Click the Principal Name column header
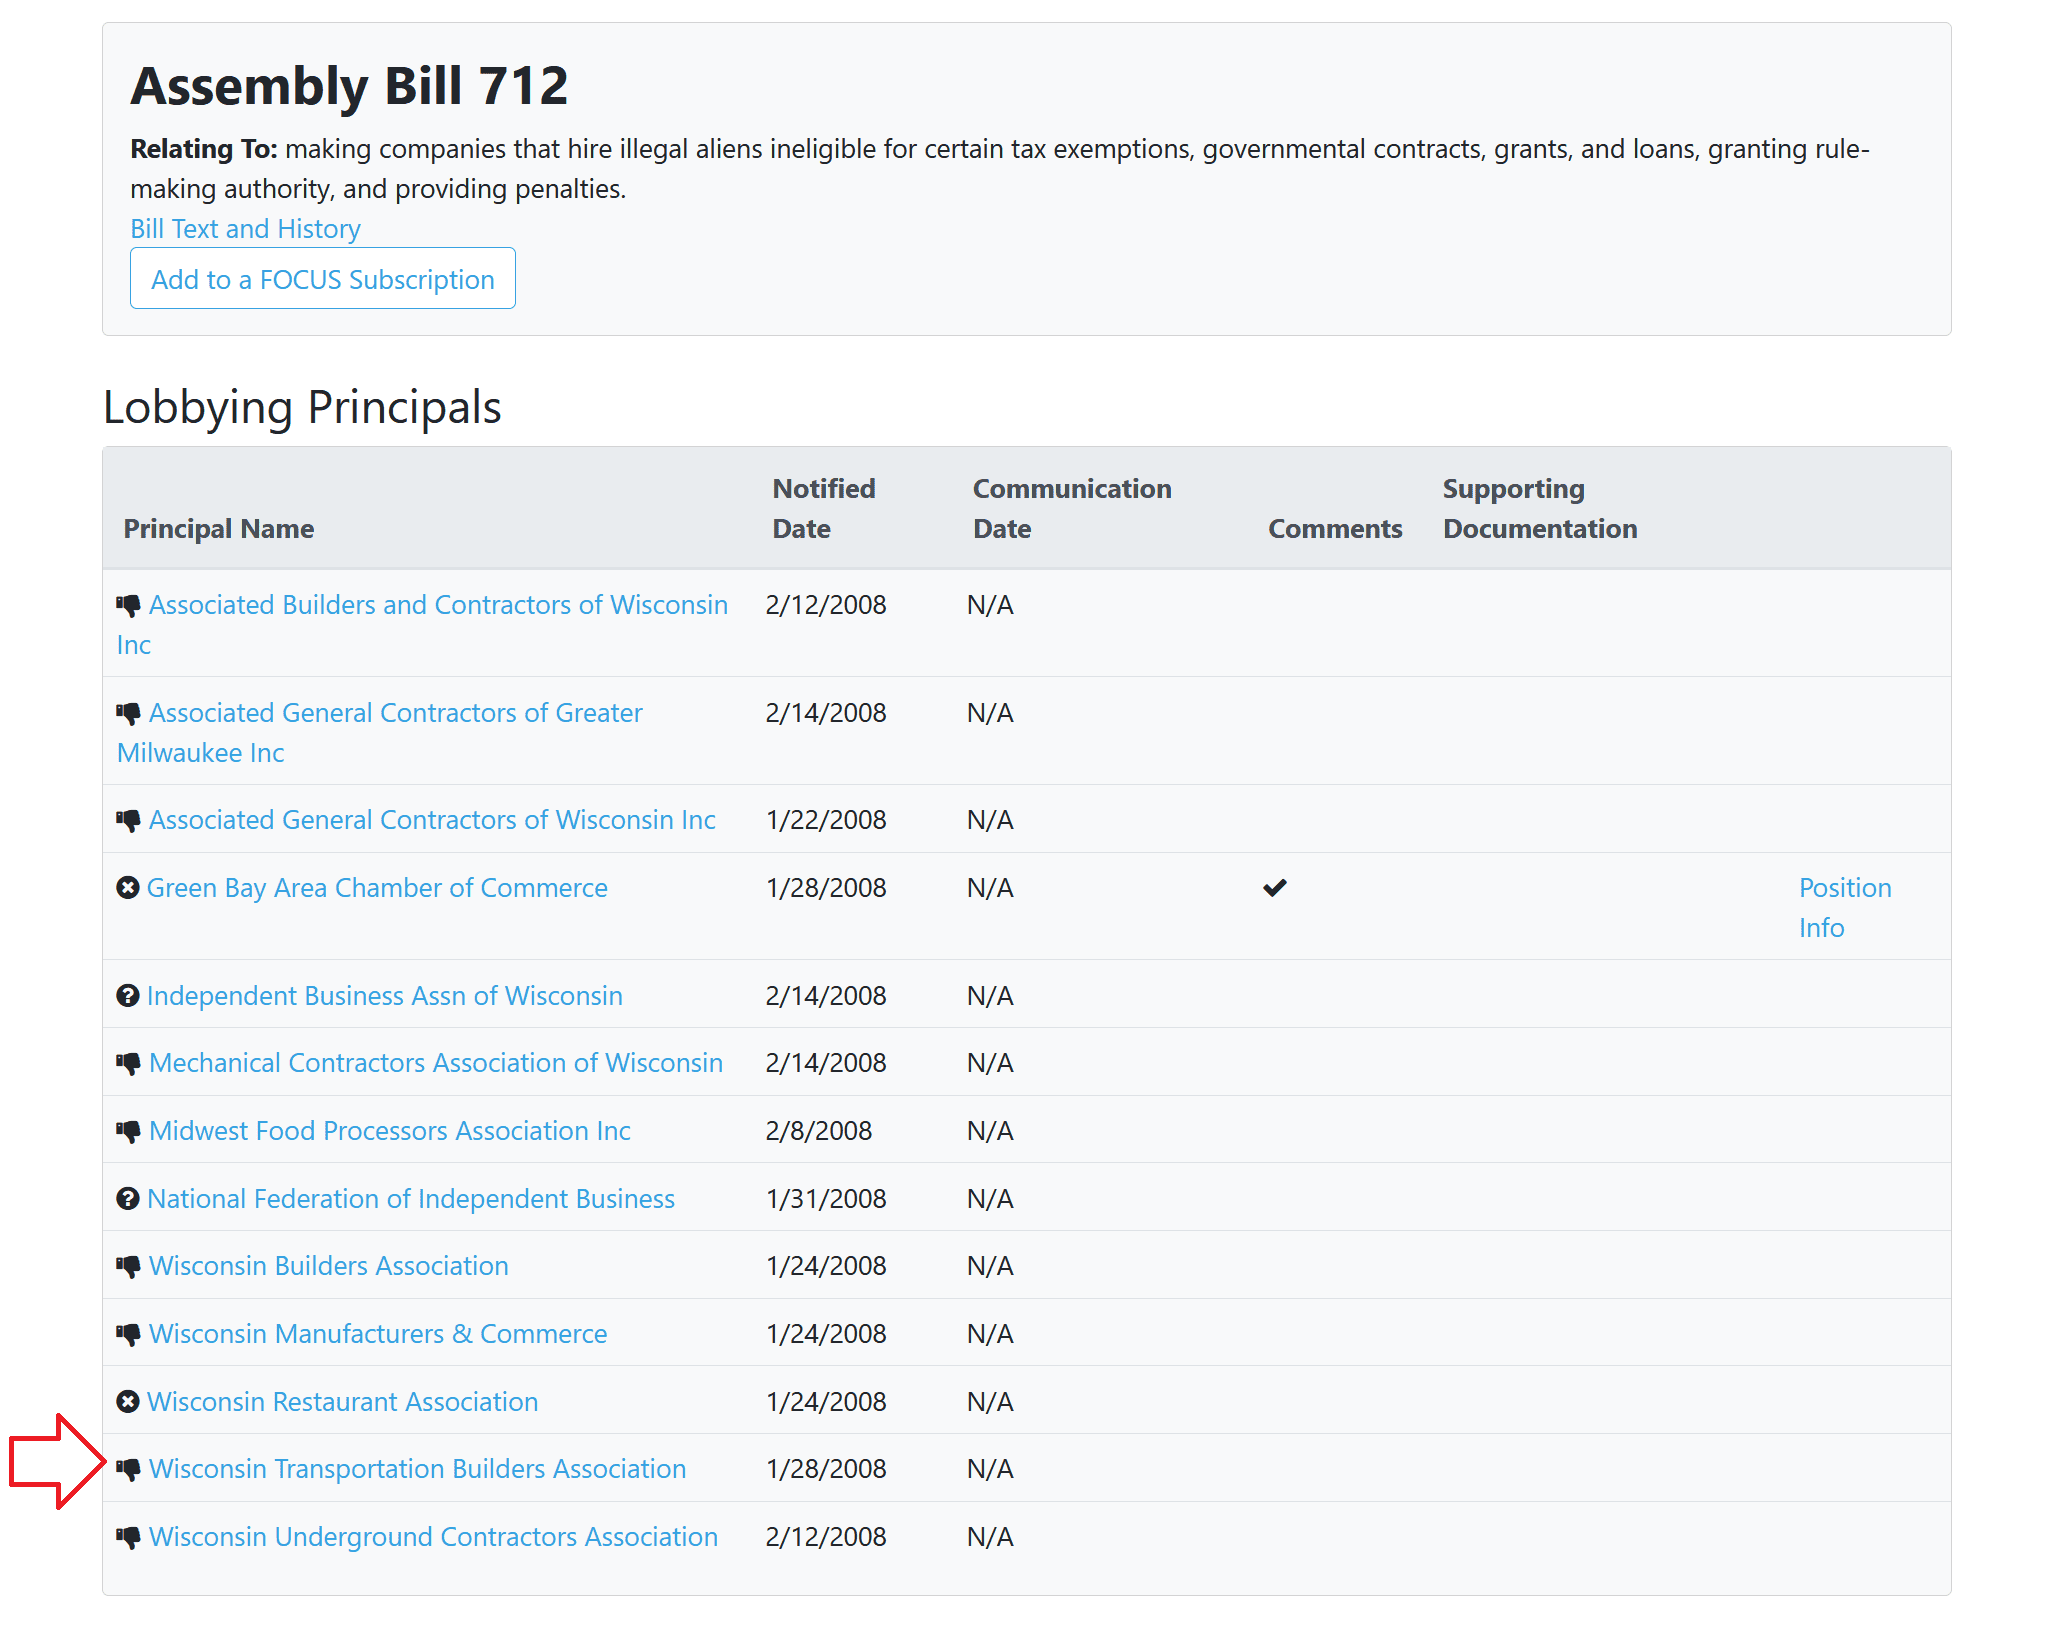Screen dimensions: 2064x1630 tap(219, 529)
